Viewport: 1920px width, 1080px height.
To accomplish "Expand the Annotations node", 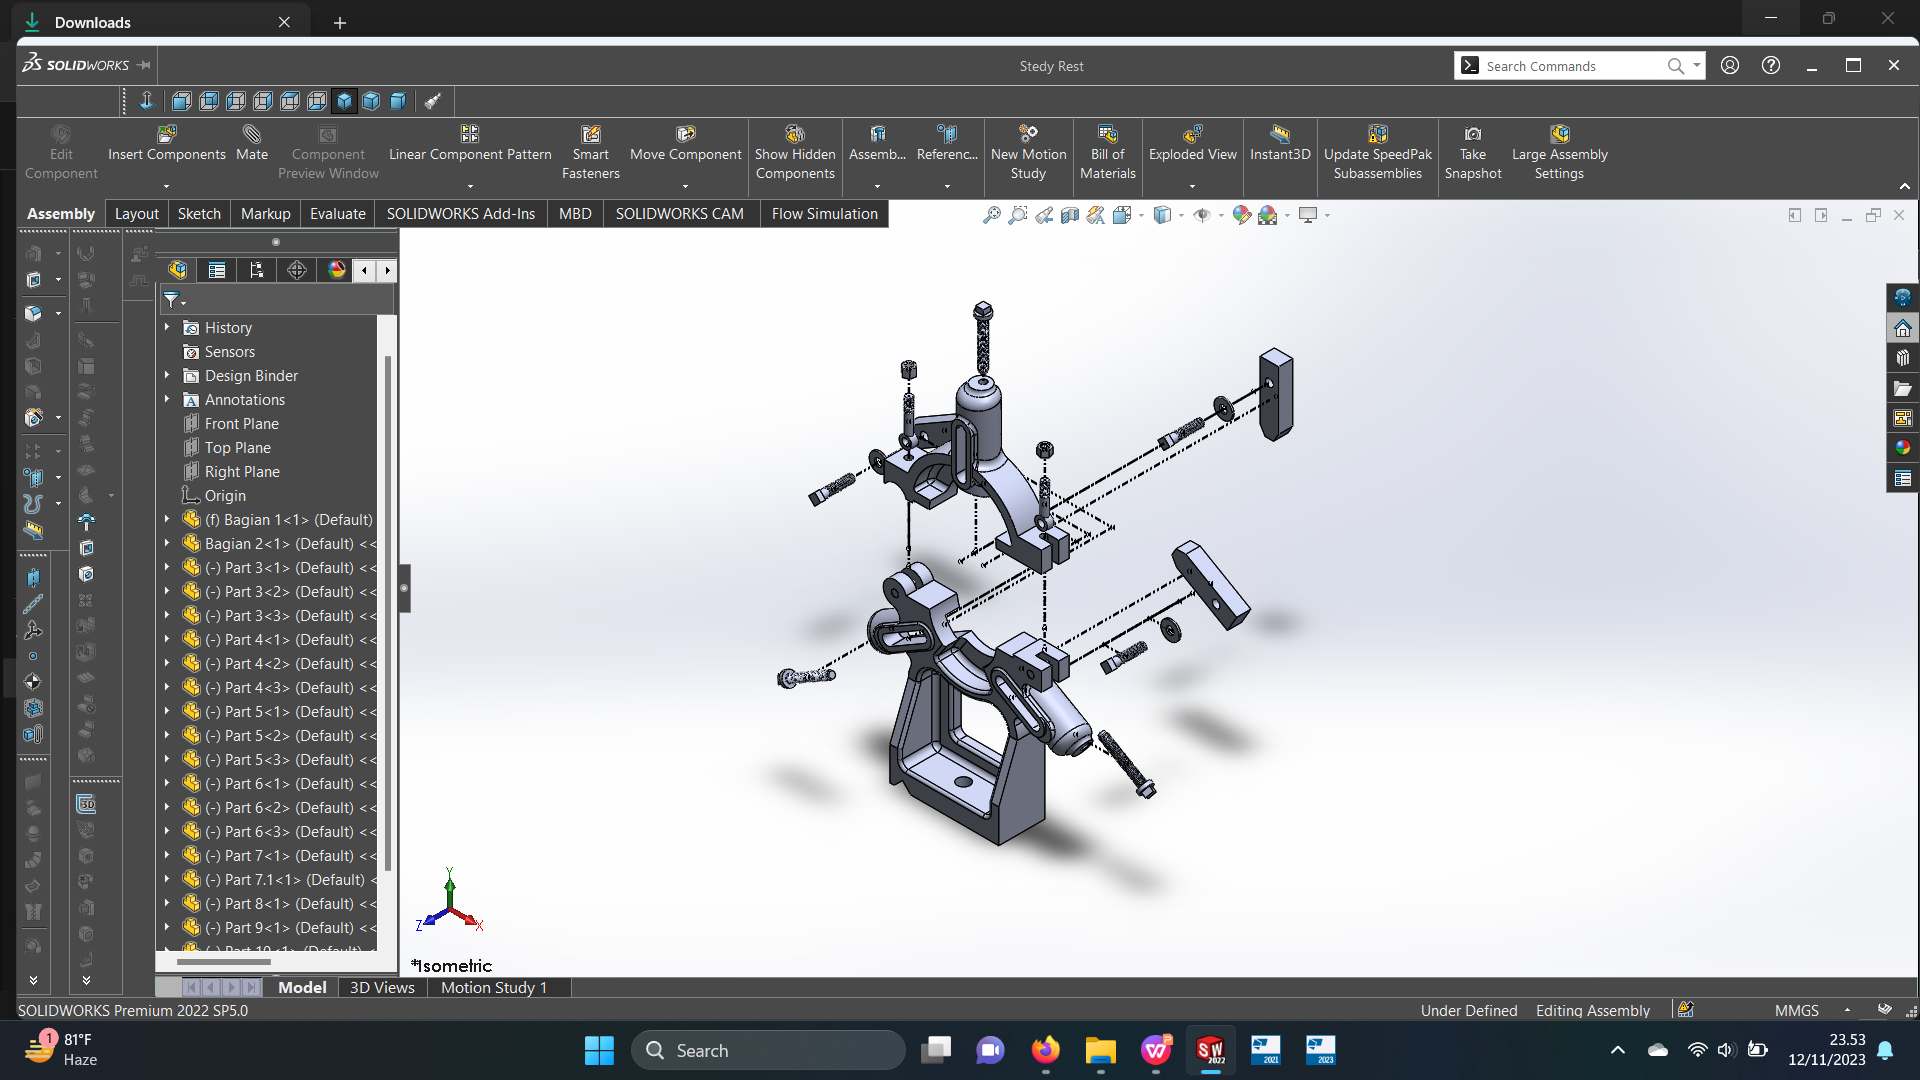I will pos(167,399).
